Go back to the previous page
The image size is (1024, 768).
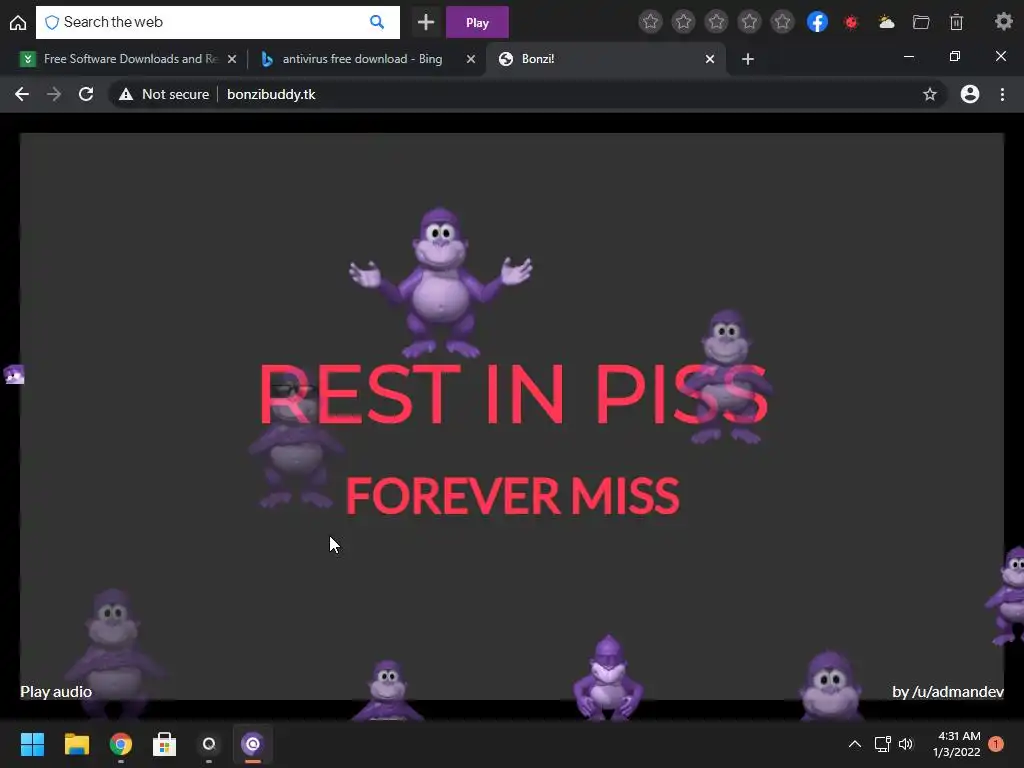click(x=22, y=94)
